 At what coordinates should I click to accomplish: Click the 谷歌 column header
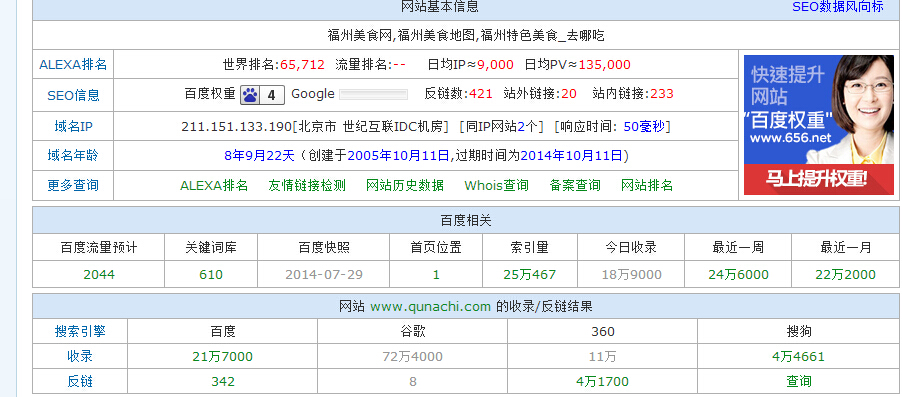tap(412, 331)
